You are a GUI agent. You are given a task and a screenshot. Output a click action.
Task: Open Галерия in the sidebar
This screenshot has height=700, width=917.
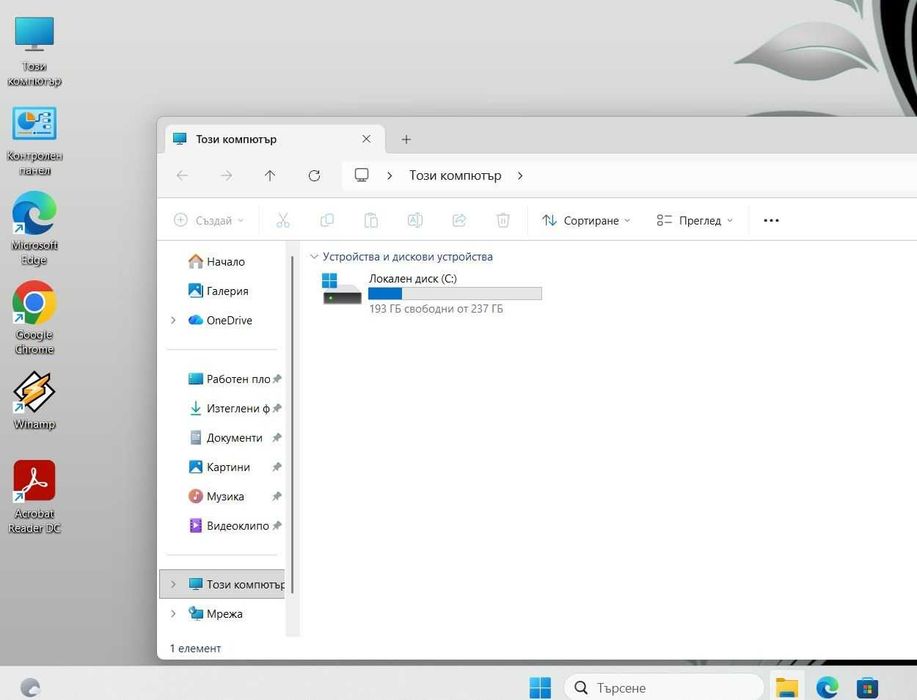[219, 291]
